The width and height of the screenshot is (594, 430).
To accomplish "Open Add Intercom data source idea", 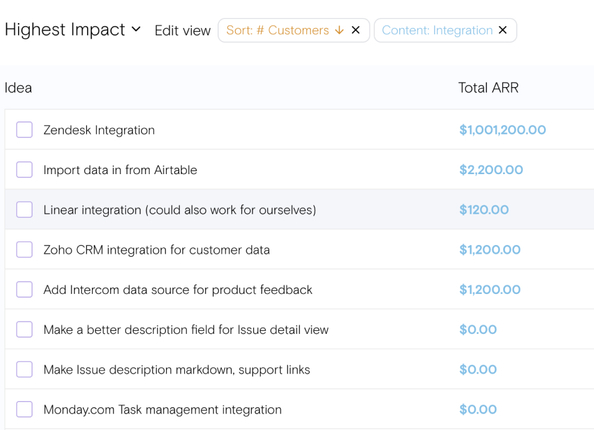I will (x=178, y=290).
